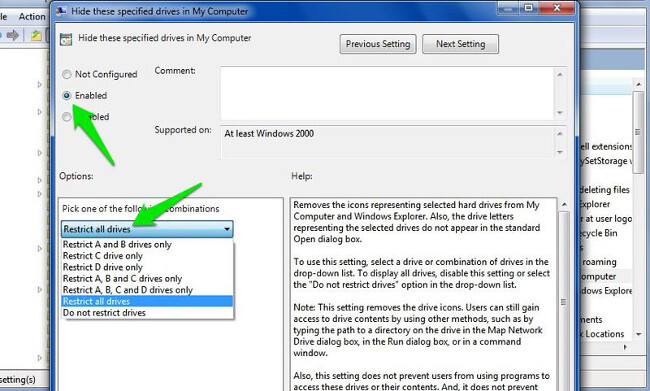Select the Disabled radio button

67,117
